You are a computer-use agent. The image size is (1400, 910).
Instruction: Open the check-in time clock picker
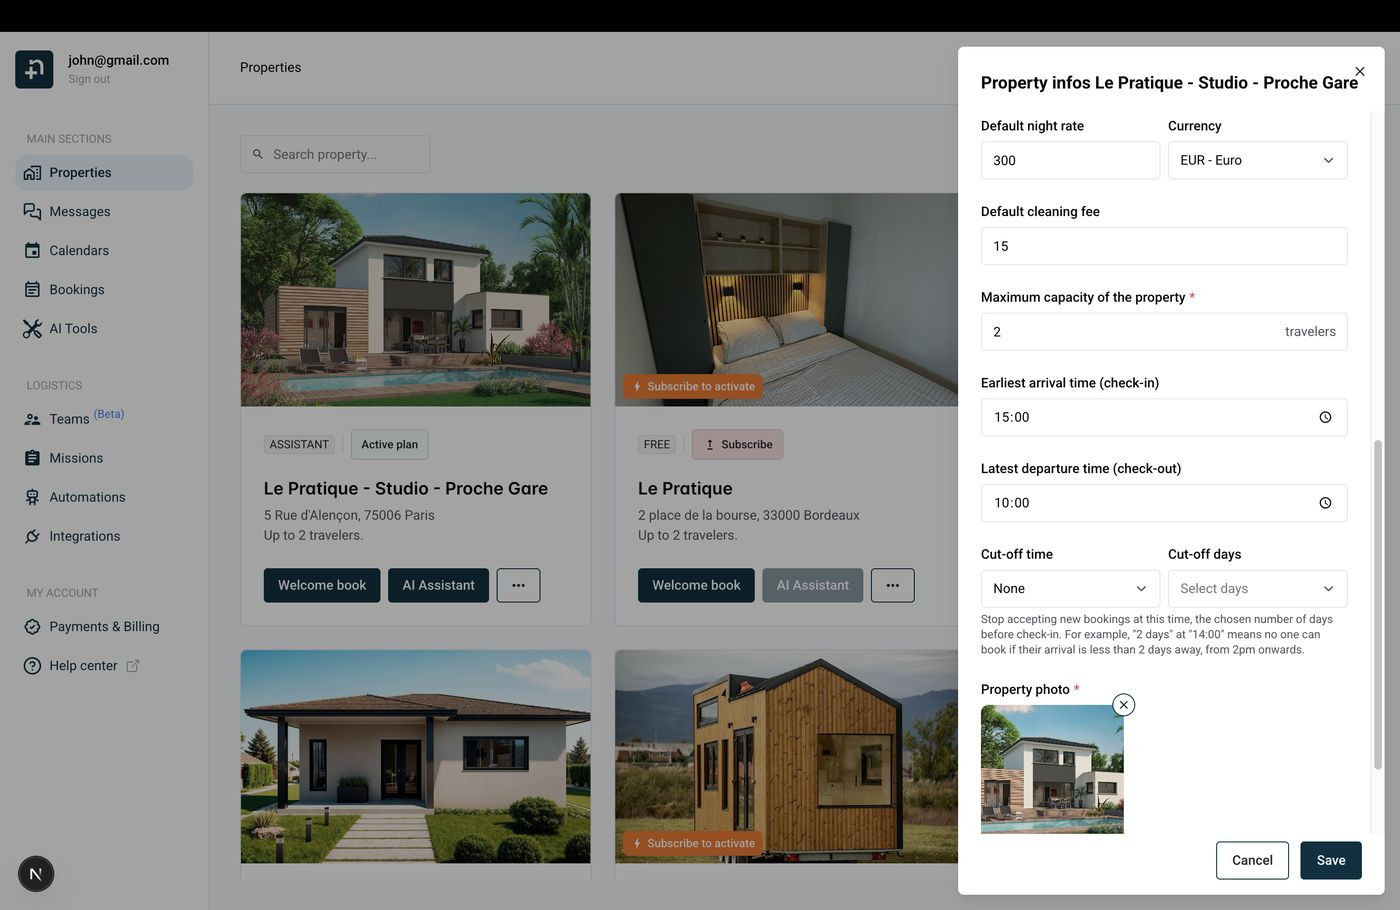(1325, 417)
